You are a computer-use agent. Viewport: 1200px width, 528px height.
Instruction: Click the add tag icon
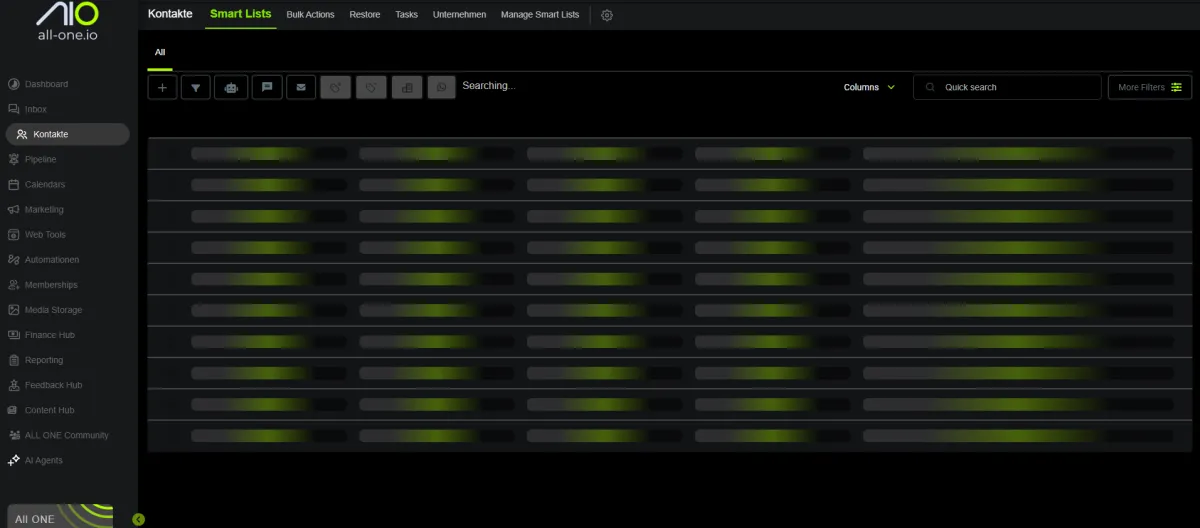(336, 87)
